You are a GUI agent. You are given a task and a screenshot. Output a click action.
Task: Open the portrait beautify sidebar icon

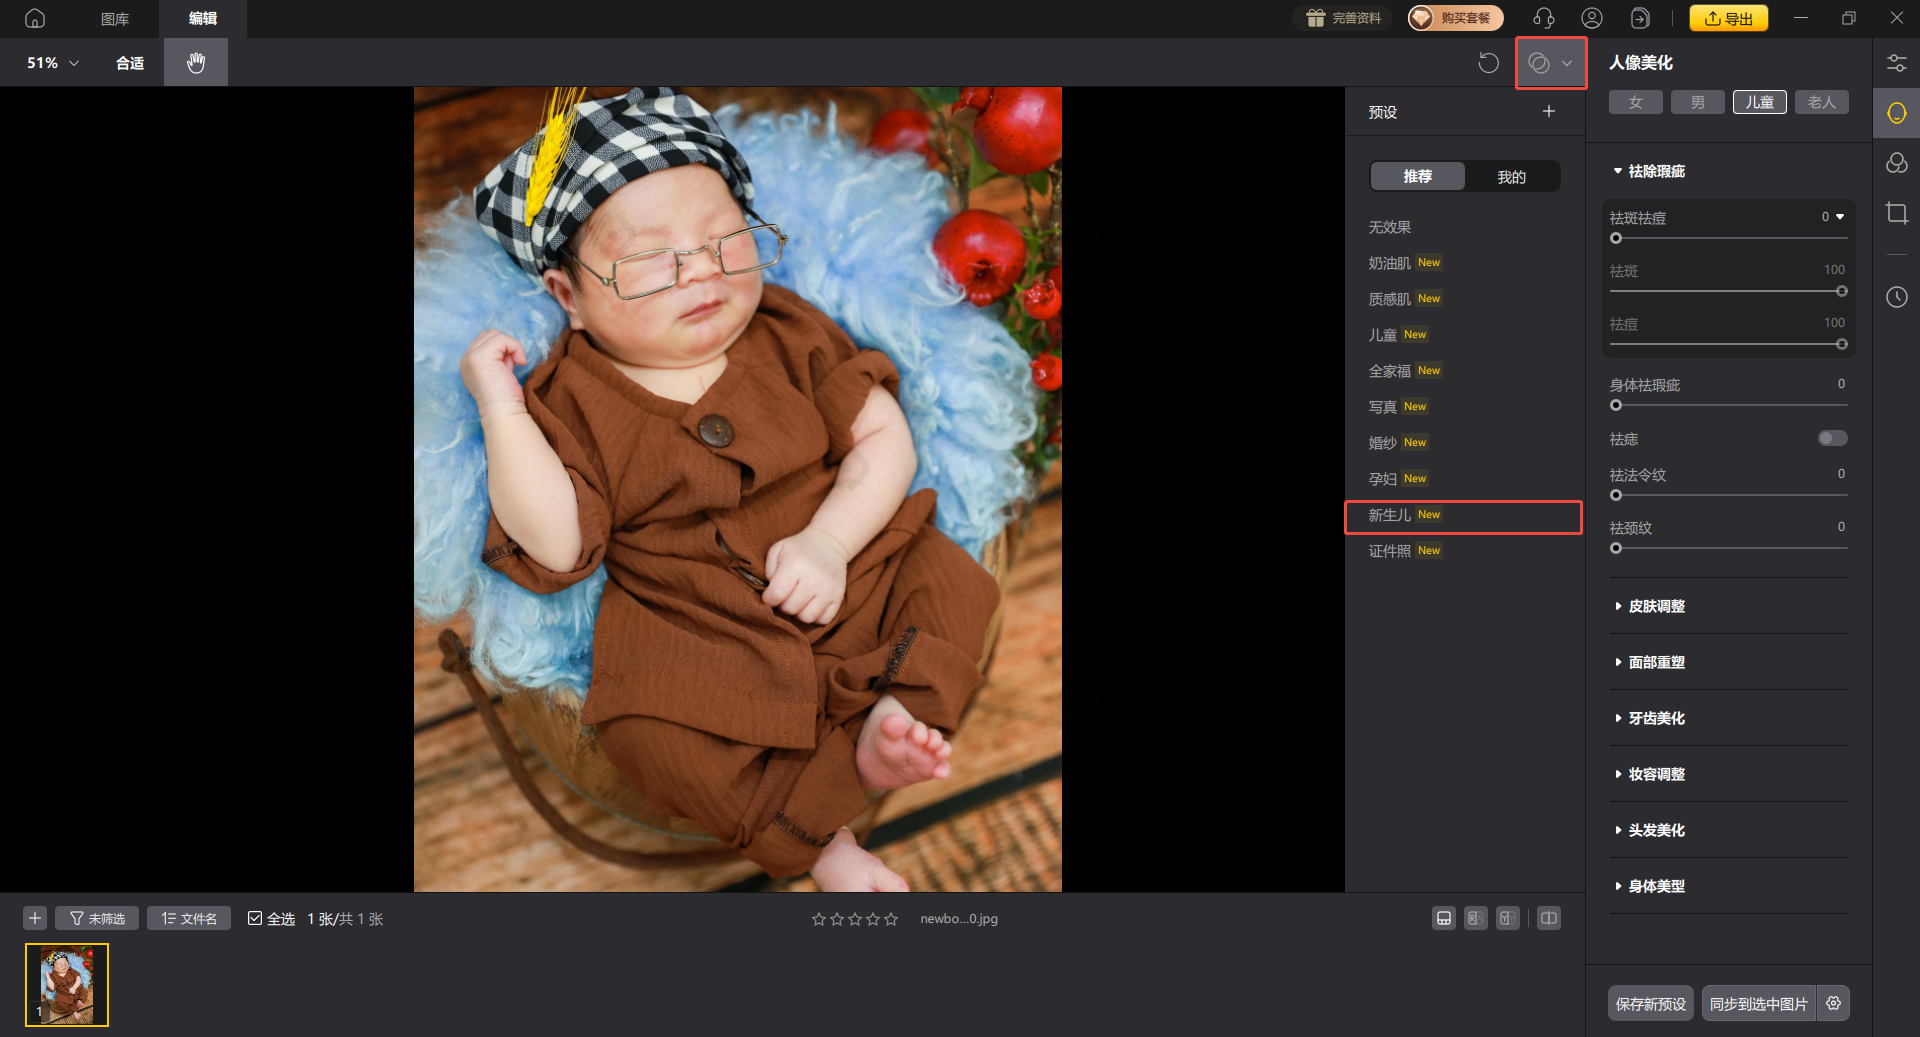click(1896, 113)
